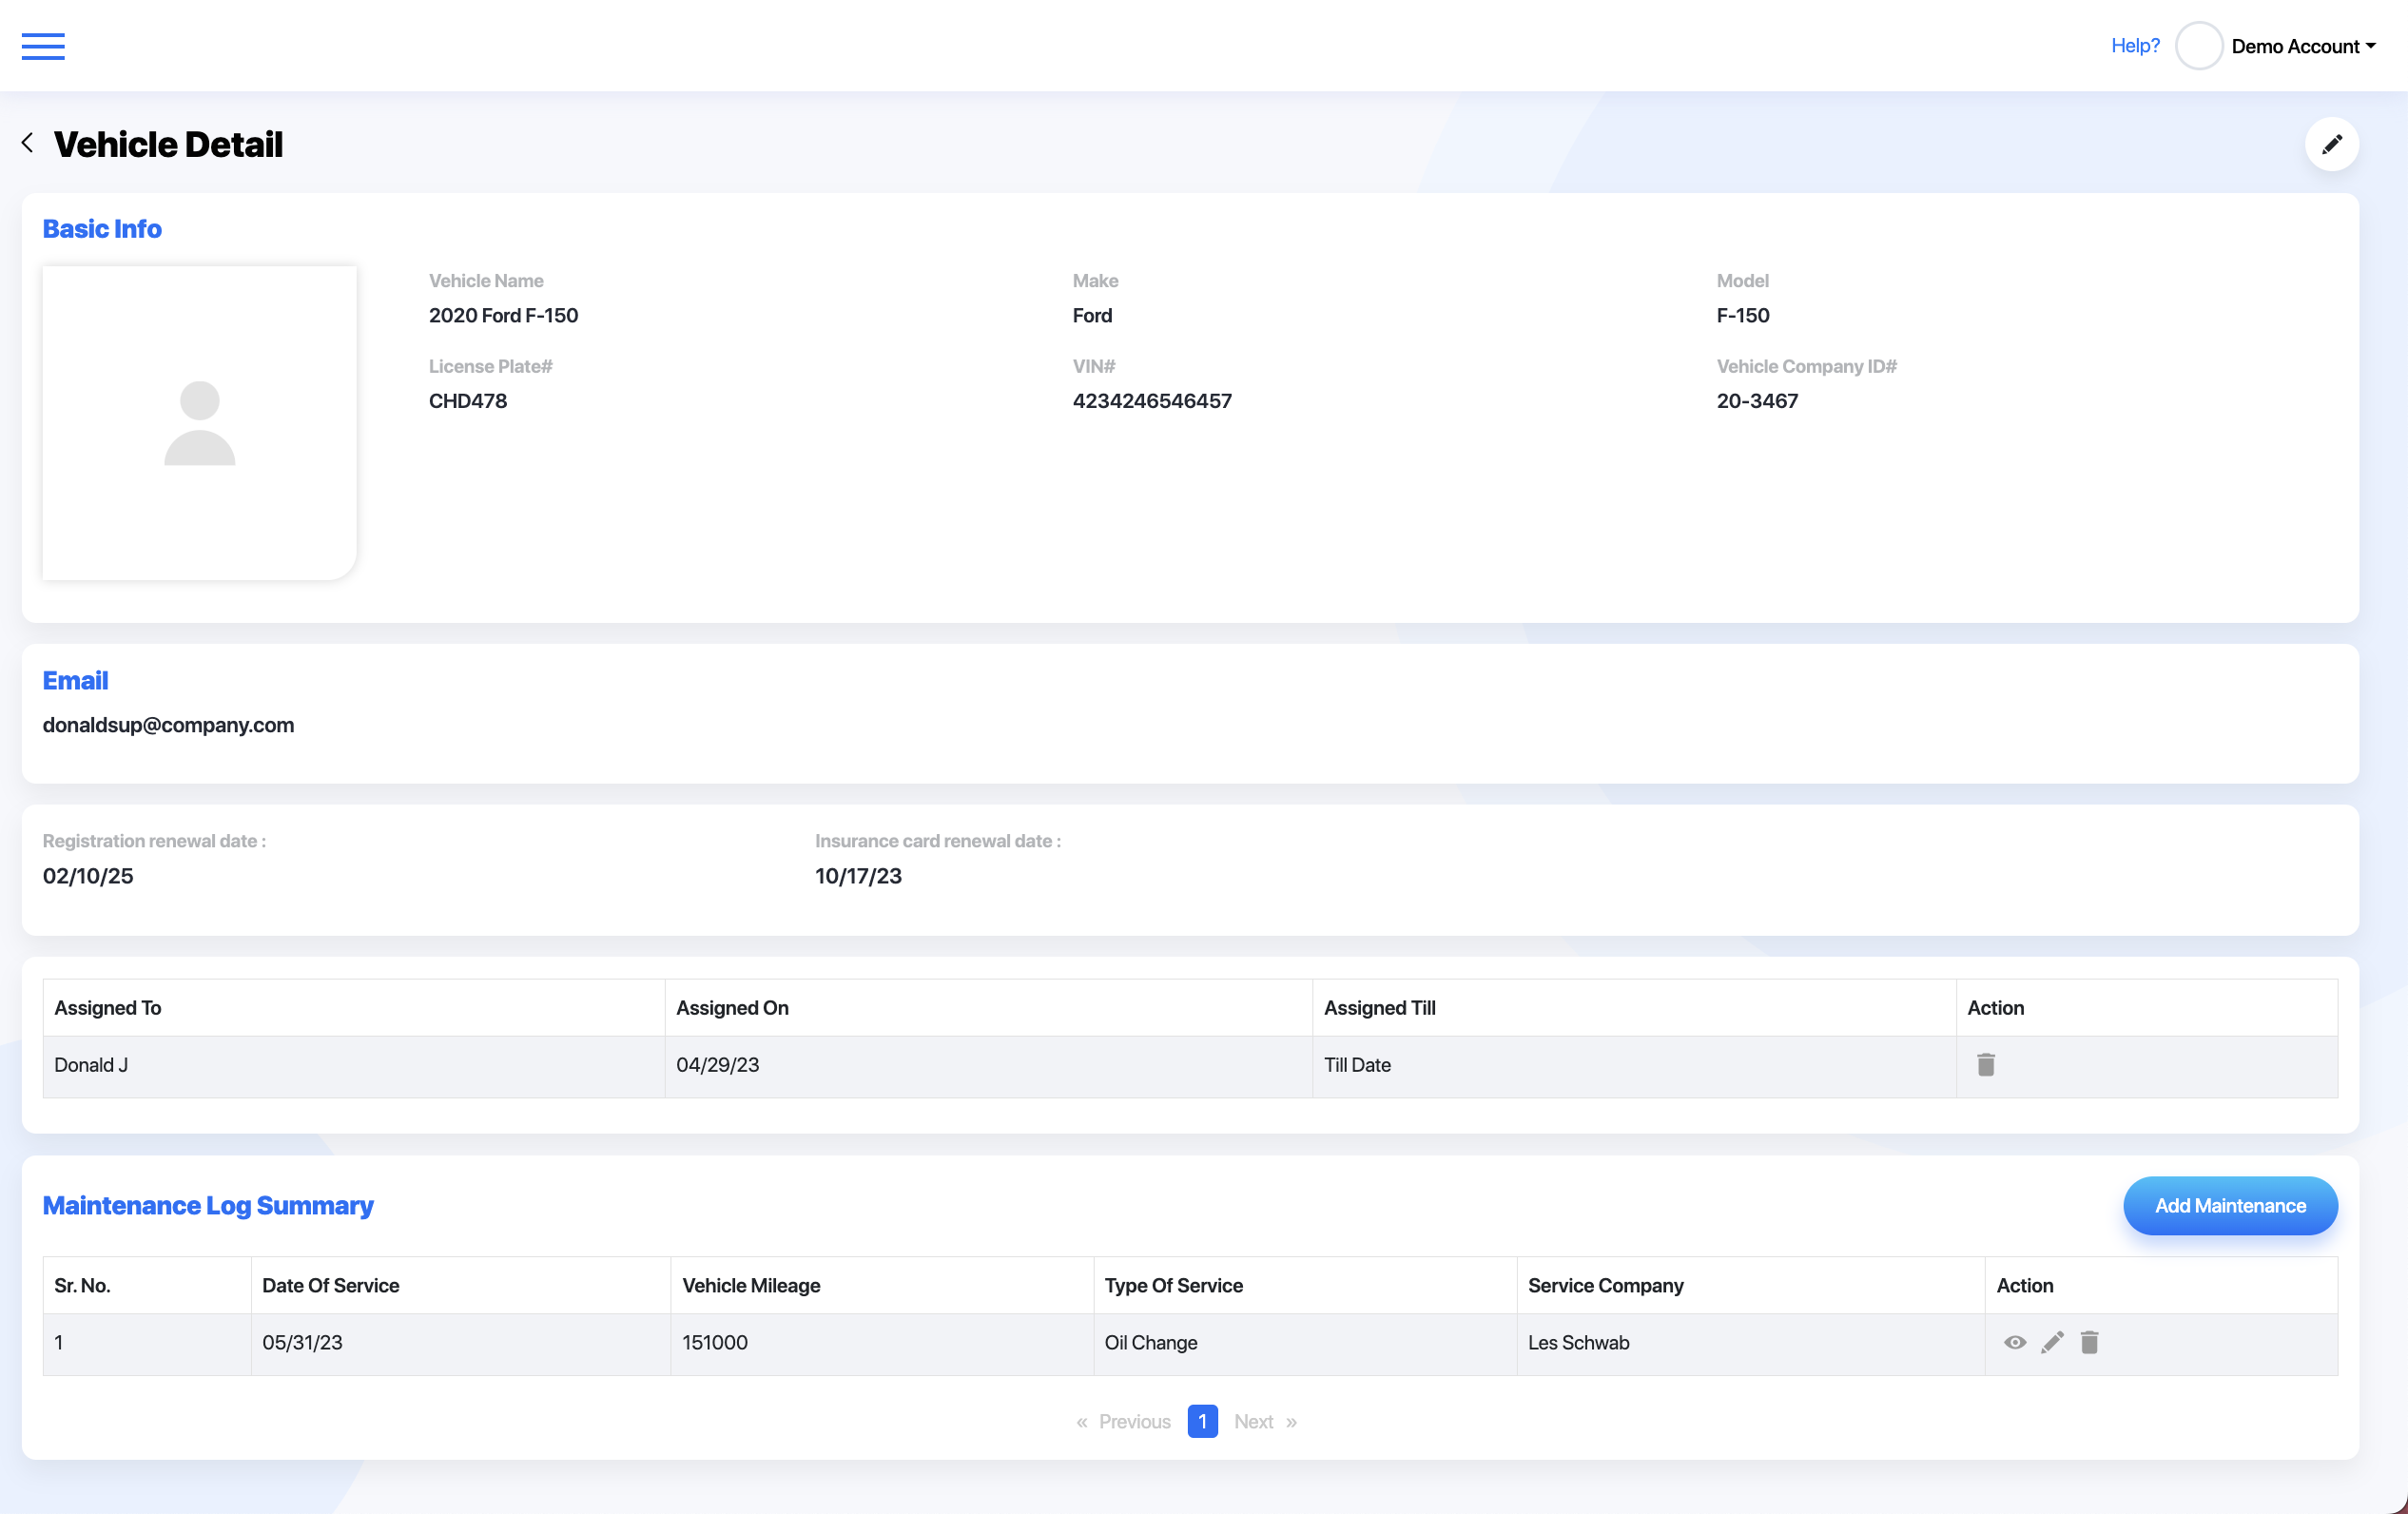2408x1514 pixels.
Task: Click the Make value Ford
Action: coord(1092,316)
